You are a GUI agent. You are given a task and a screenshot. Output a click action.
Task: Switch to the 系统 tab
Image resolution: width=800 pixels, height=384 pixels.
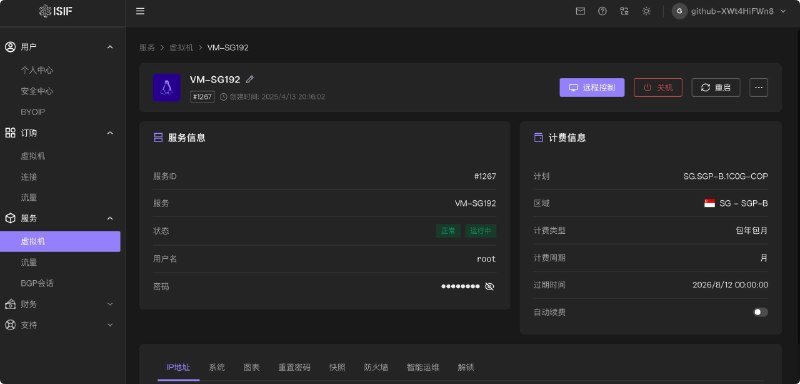[x=217, y=367]
